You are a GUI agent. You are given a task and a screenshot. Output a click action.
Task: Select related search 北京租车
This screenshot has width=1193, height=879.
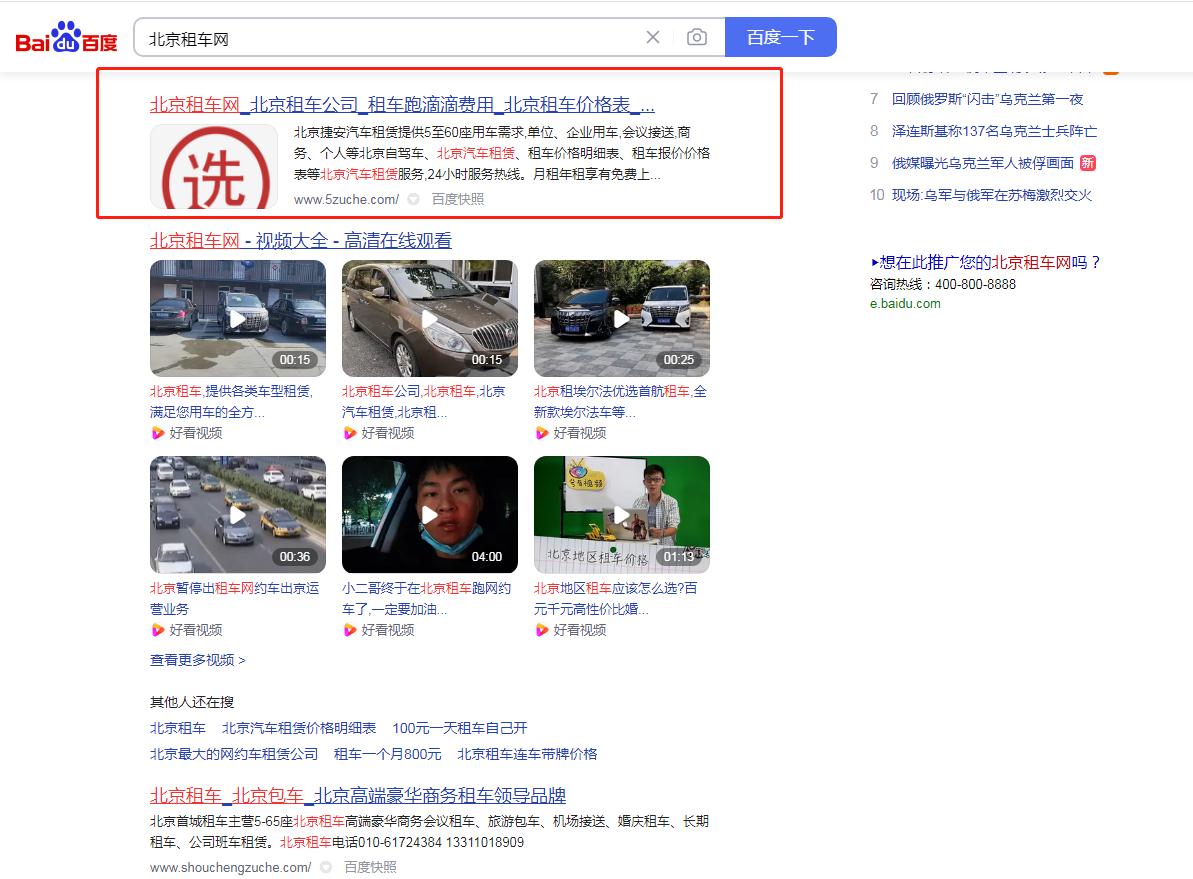[177, 728]
